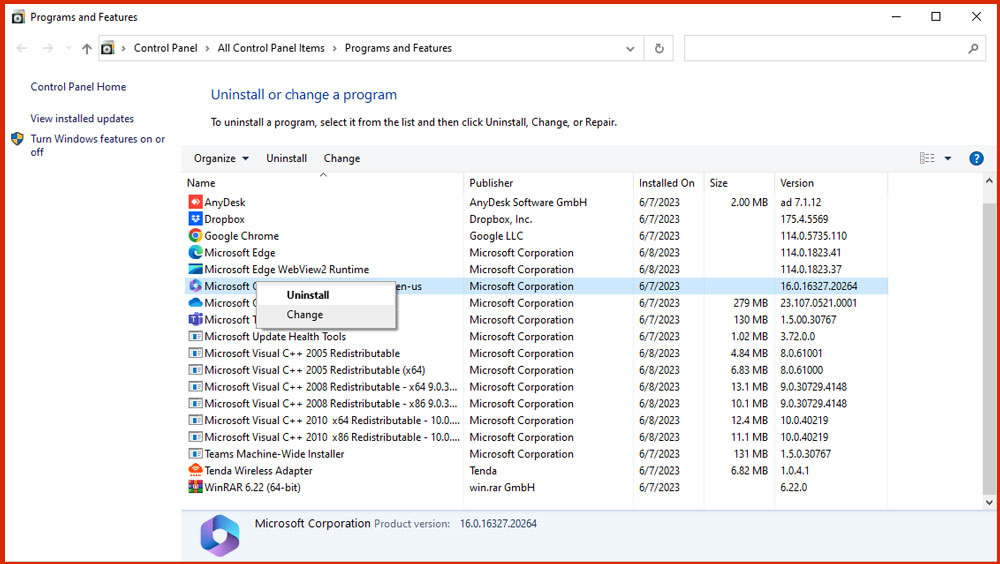
Task: Select Microsoft Visual C++ 2008 Redistributable x86 row
Action: [x=536, y=403]
